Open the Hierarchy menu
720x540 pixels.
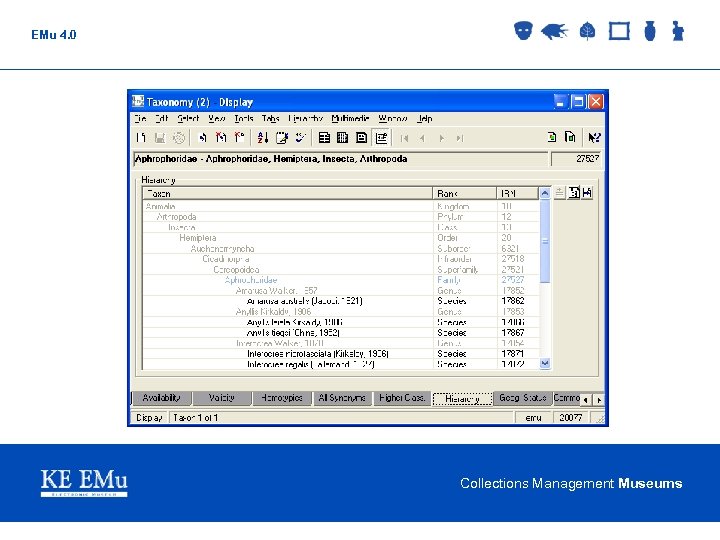(305, 118)
